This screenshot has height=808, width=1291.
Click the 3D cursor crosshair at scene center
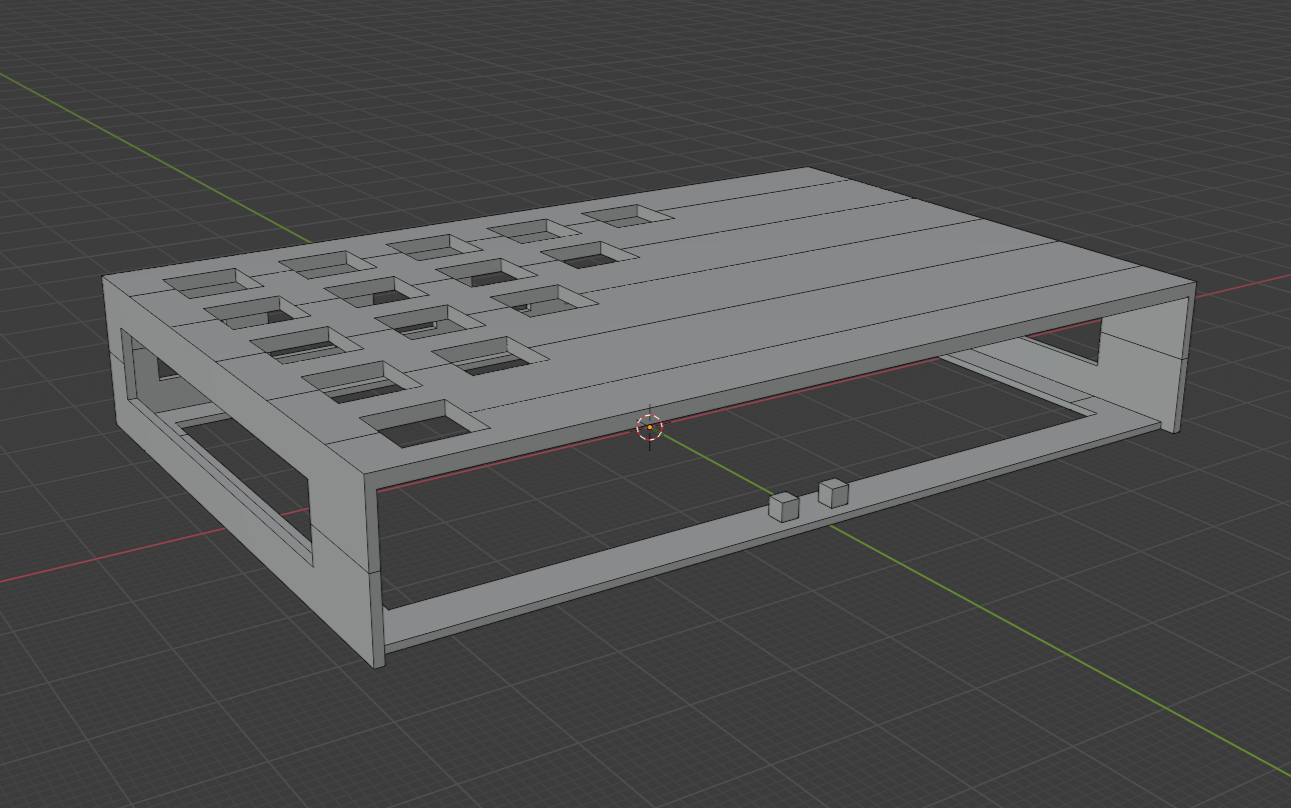tap(650, 428)
